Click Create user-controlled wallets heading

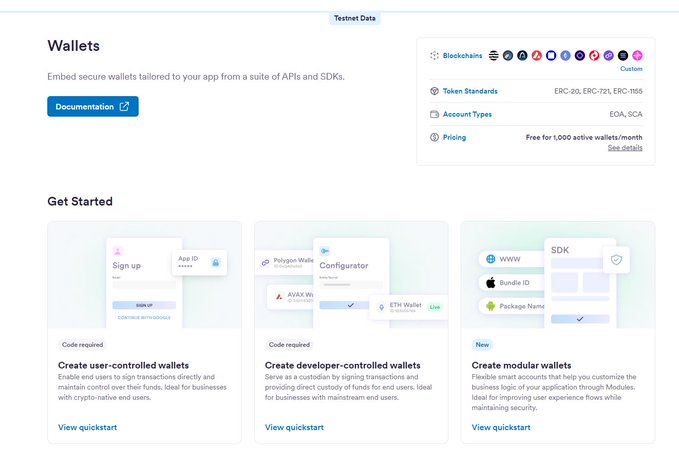coord(123,365)
